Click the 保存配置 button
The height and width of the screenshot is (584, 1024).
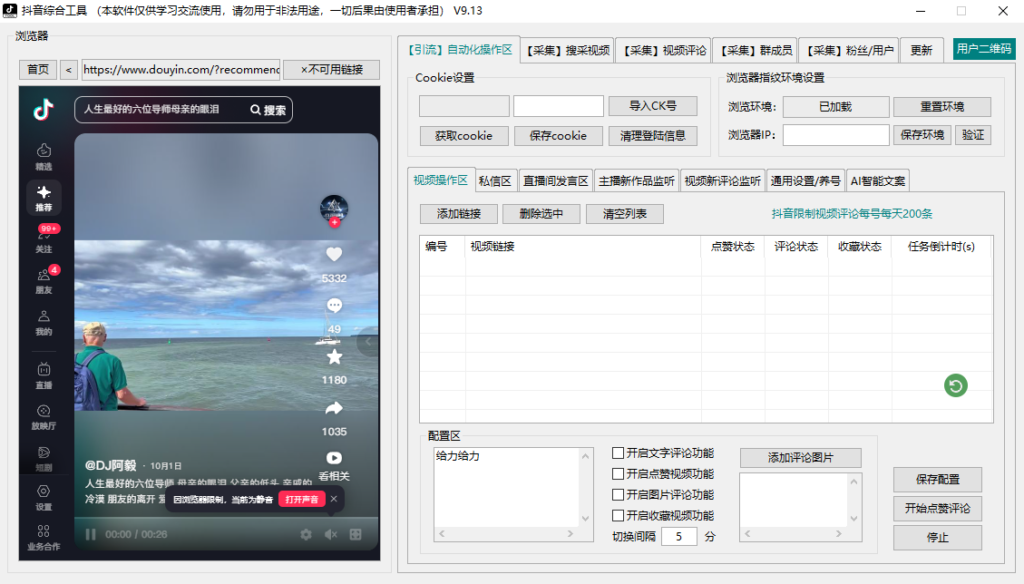pos(937,479)
